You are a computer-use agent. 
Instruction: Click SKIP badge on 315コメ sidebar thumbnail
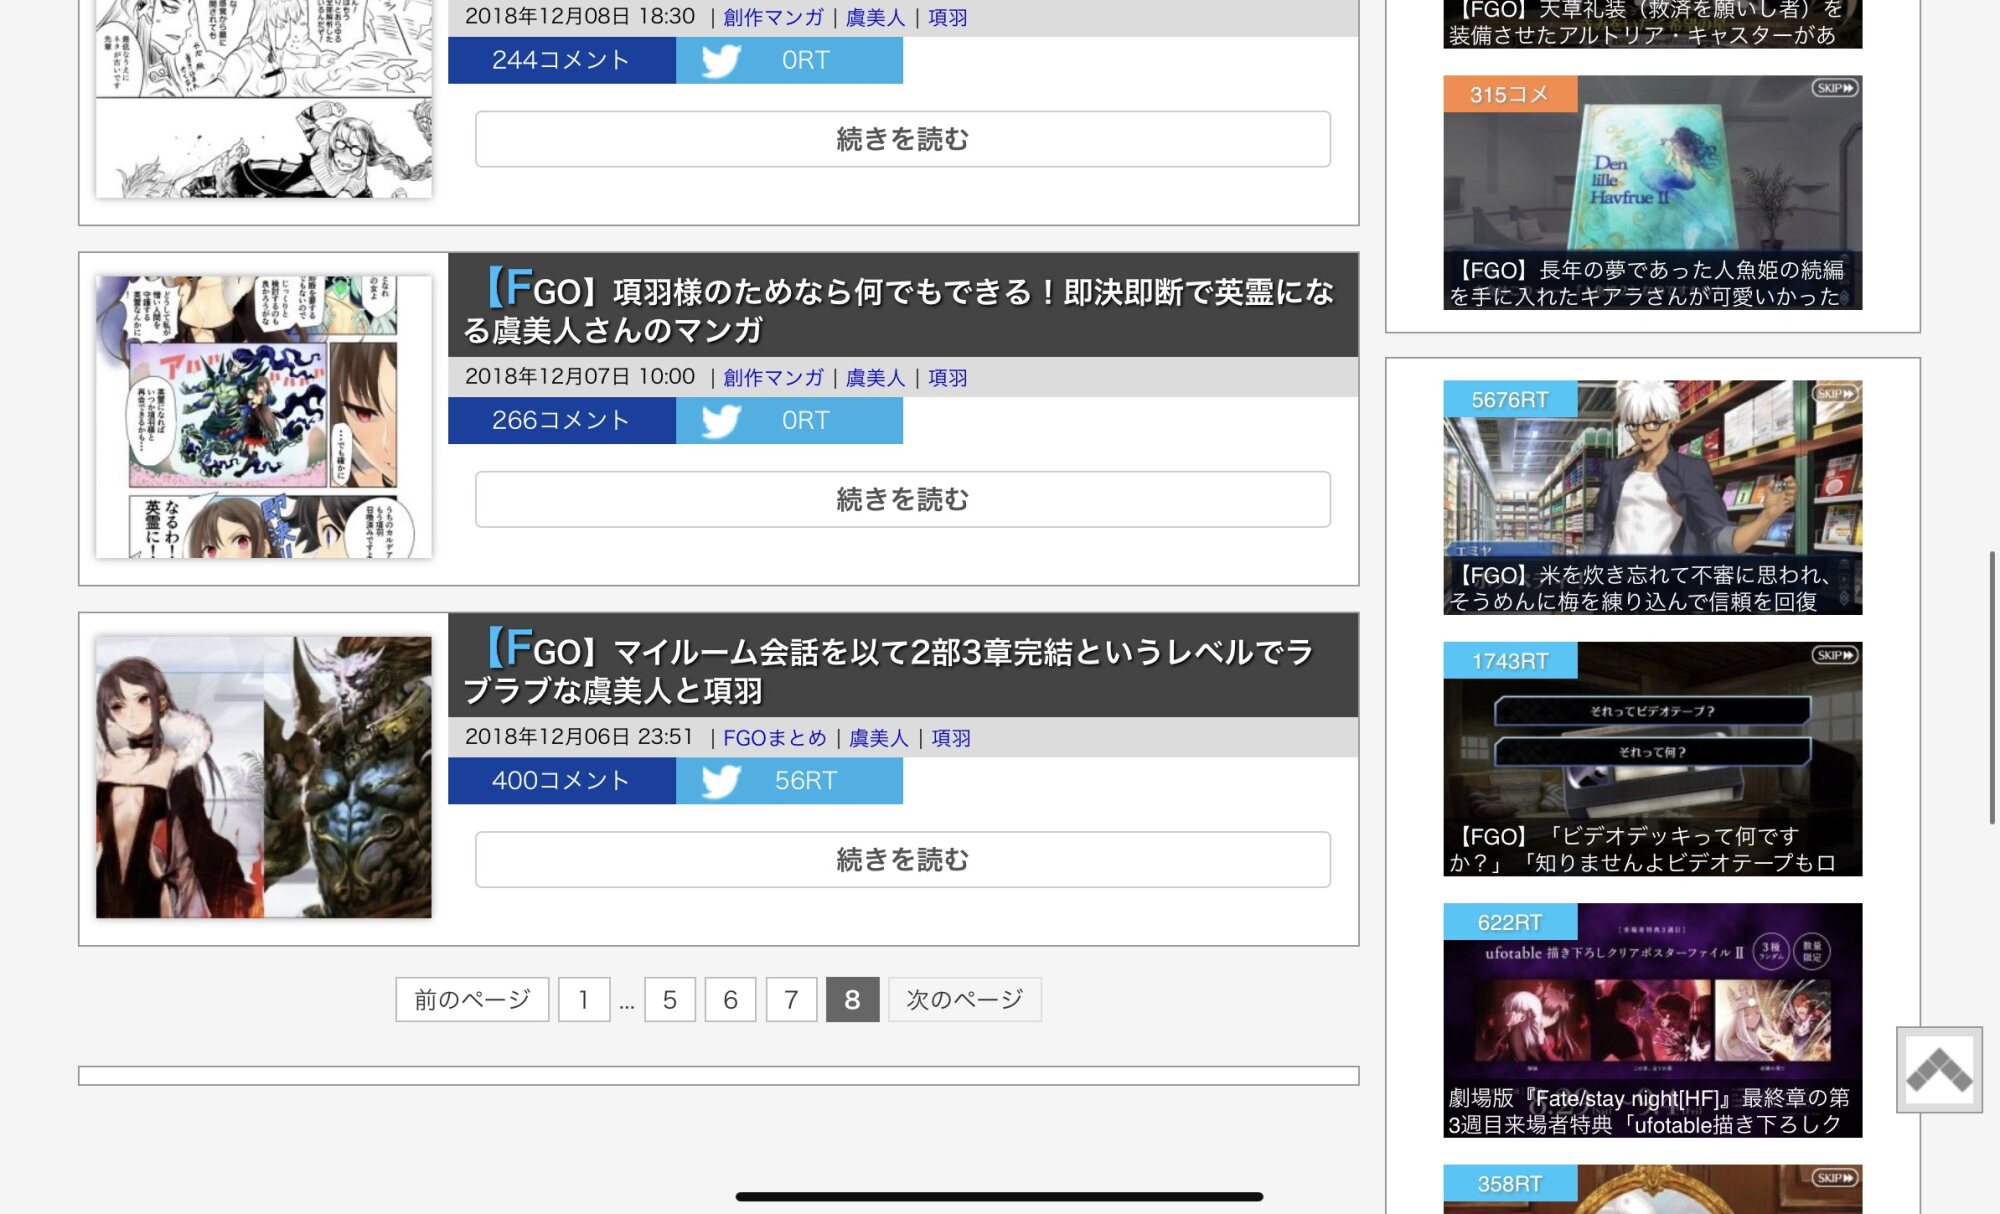1834,89
